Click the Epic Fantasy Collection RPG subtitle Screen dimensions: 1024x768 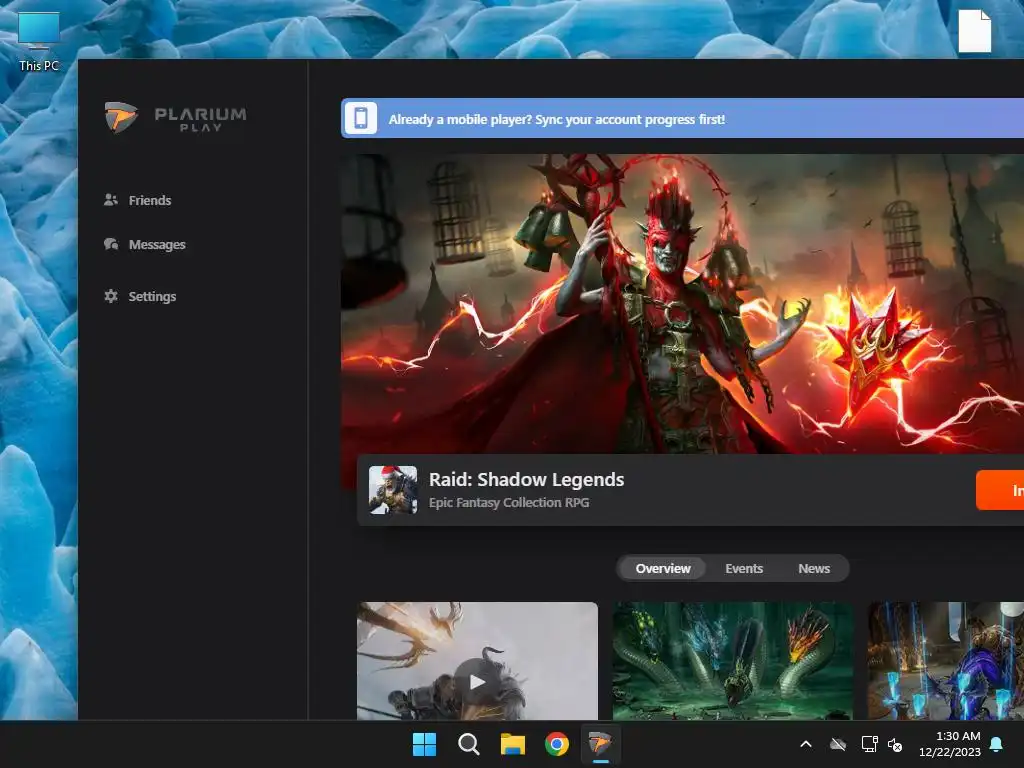pyautogui.click(x=509, y=502)
